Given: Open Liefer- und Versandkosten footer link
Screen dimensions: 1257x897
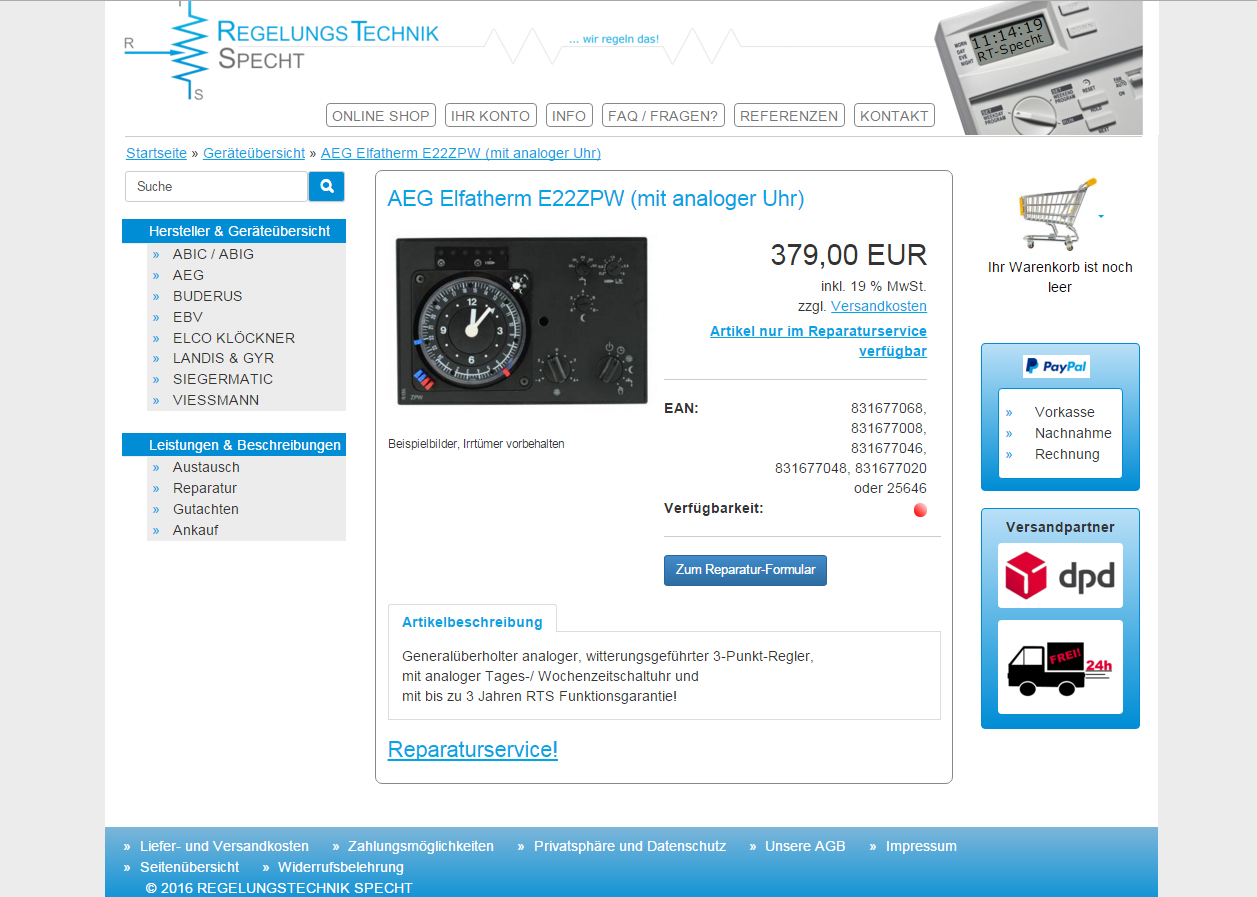Looking at the screenshot, I should [224, 846].
